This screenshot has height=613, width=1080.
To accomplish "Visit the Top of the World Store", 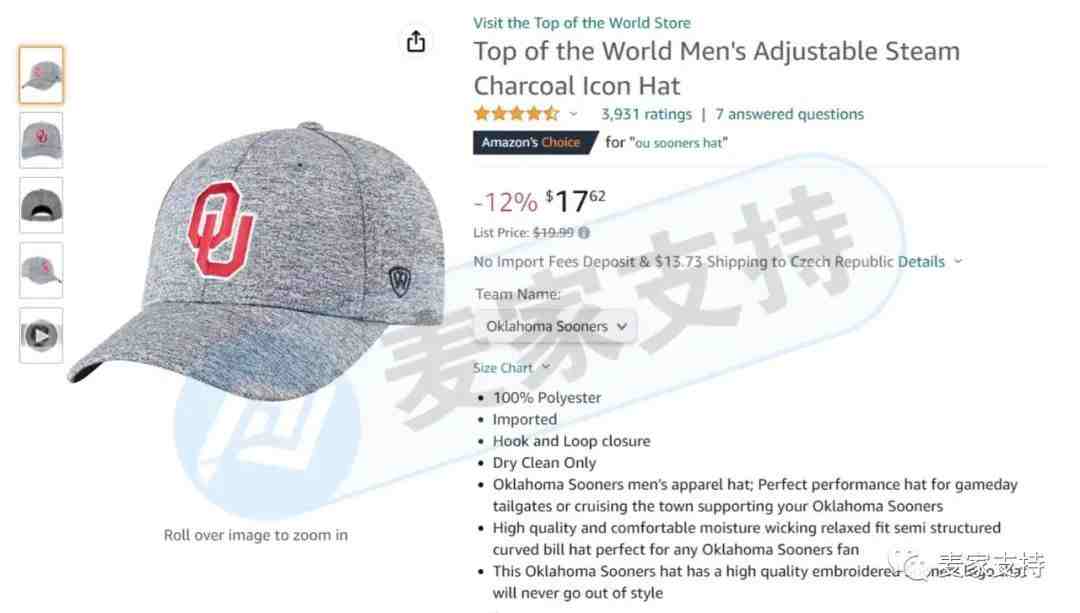I will pos(581,23).
